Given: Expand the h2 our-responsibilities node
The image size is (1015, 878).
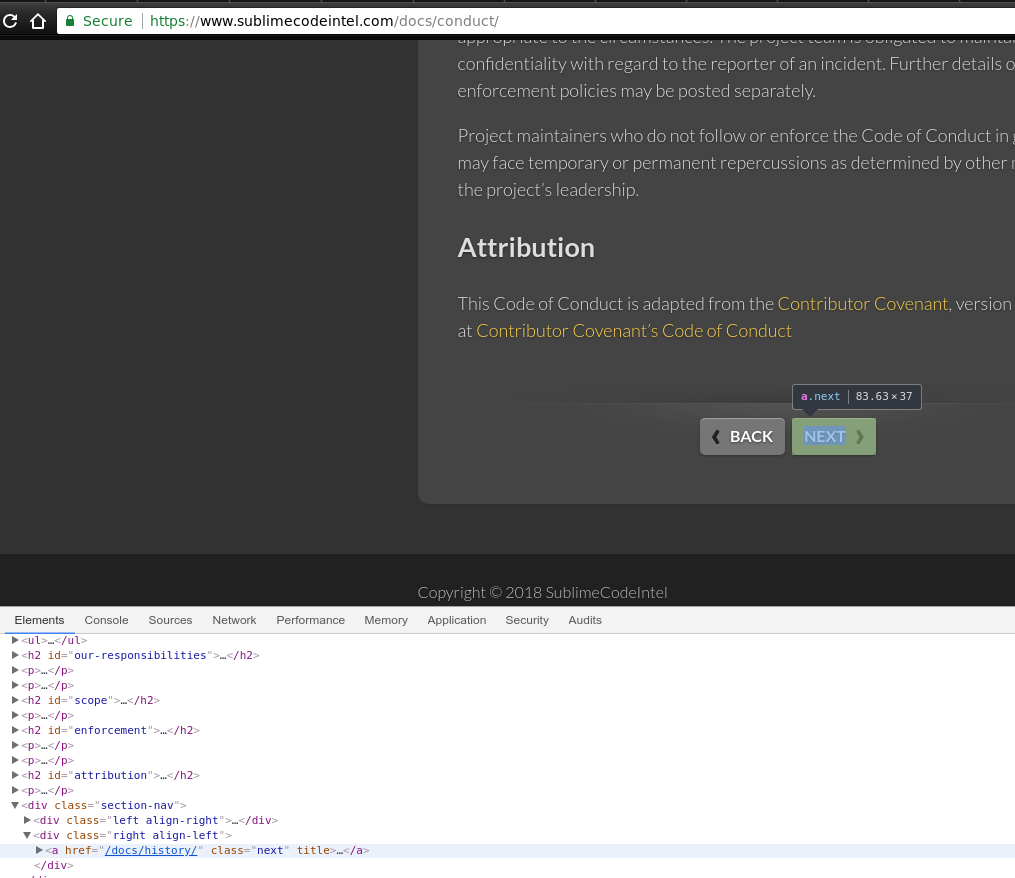Looking at the screenshot, I should 15,655.
